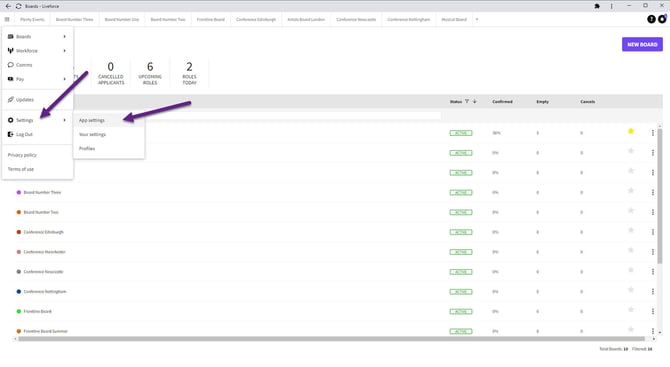
Task: Open the main menu grid icon
Action: [x=7, y=19]
